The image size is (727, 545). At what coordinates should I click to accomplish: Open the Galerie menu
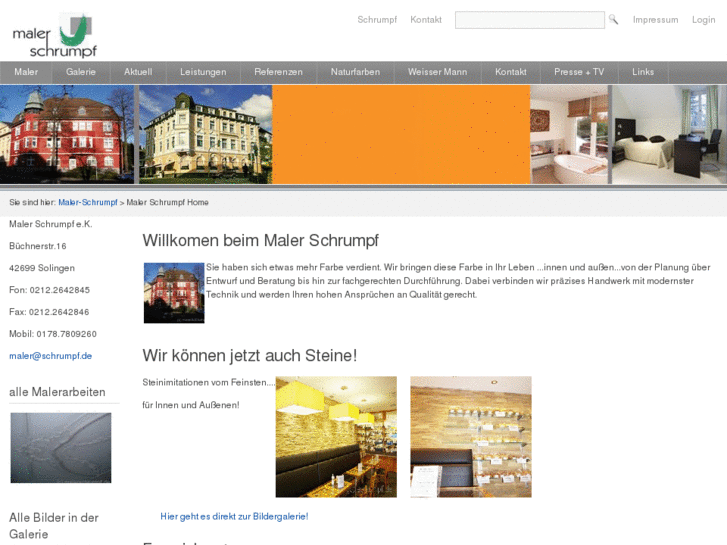pos(81,72)
